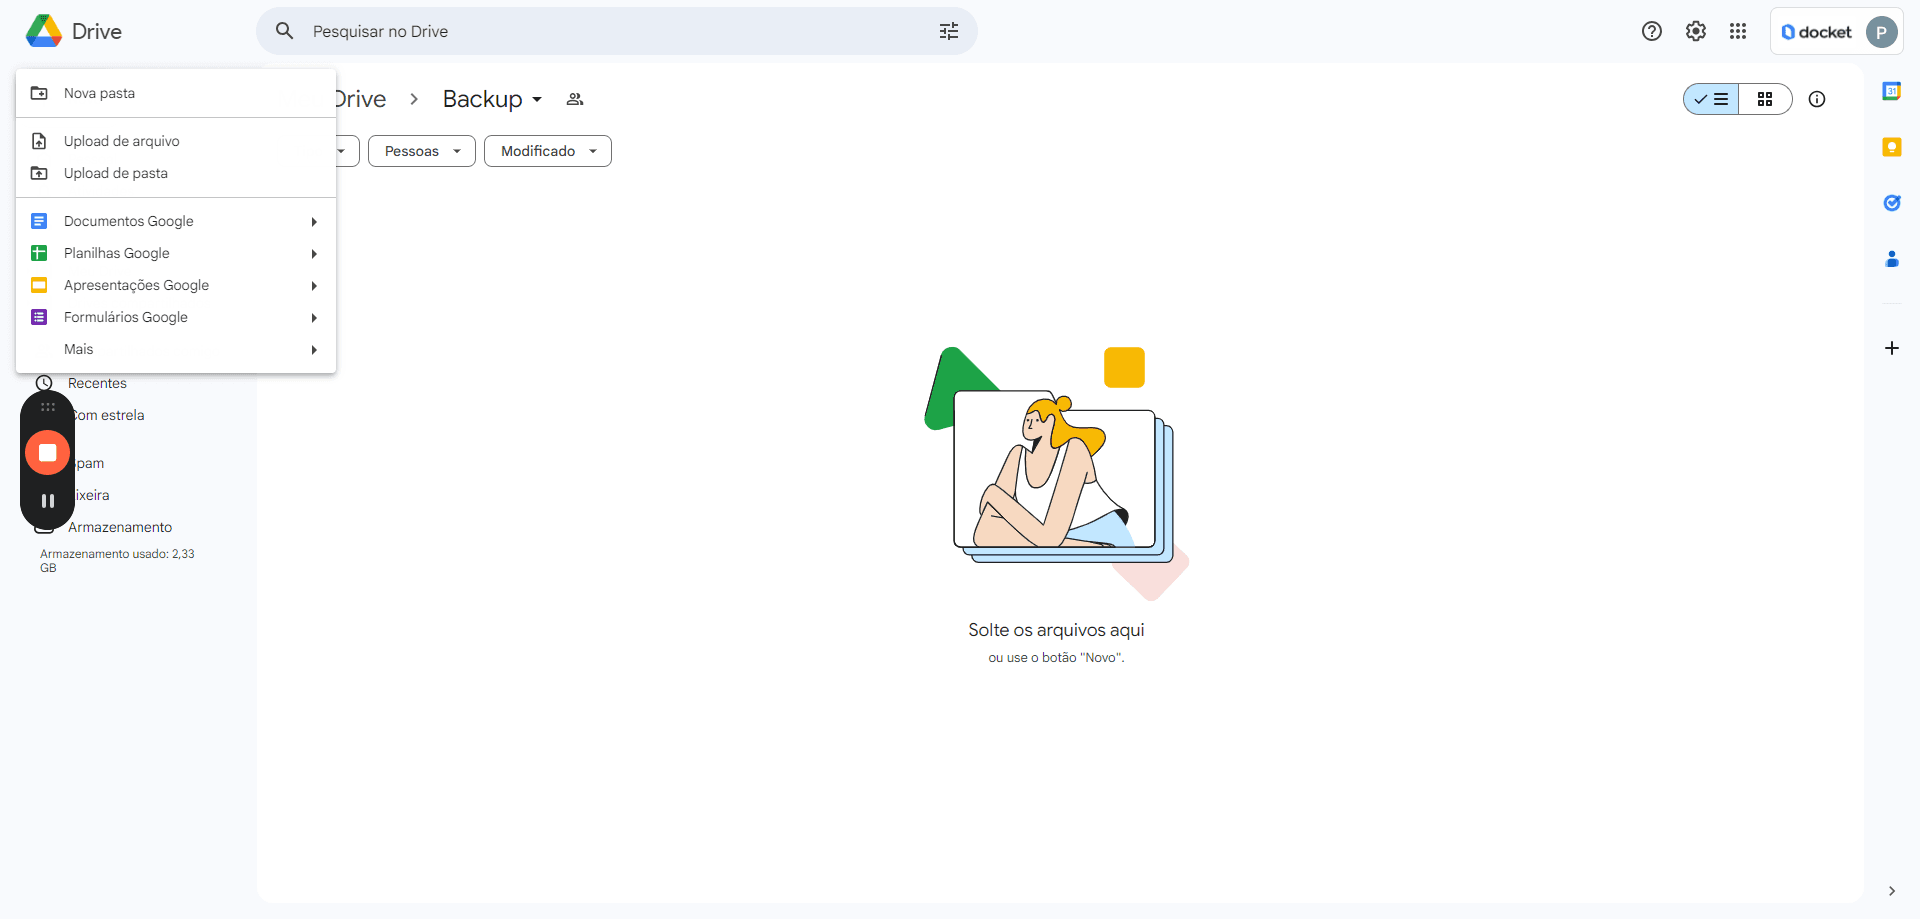Click the Google Drive logo
1920x919 pixels.
(44, 31)
